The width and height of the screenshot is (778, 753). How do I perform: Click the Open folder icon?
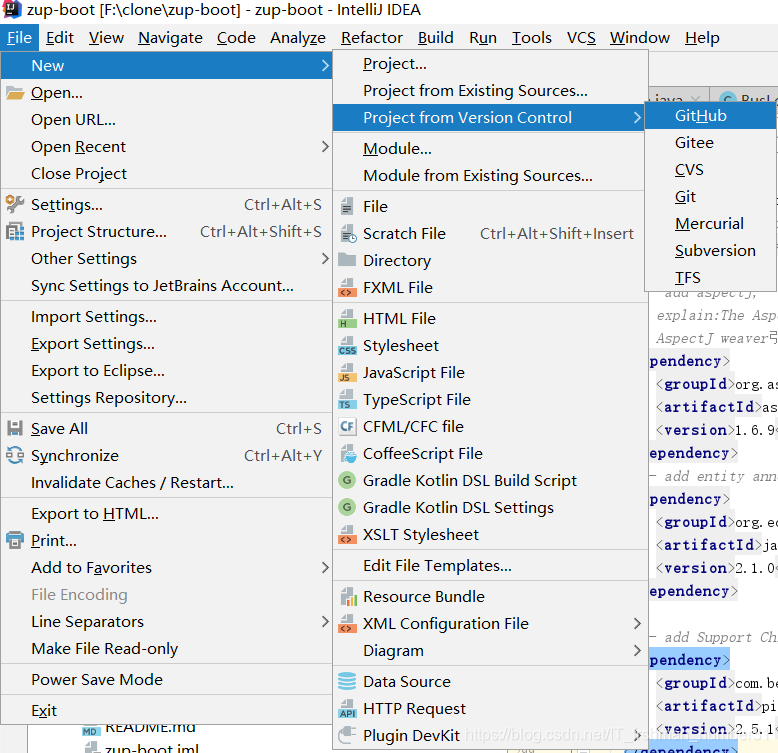(x=15, y=93)
